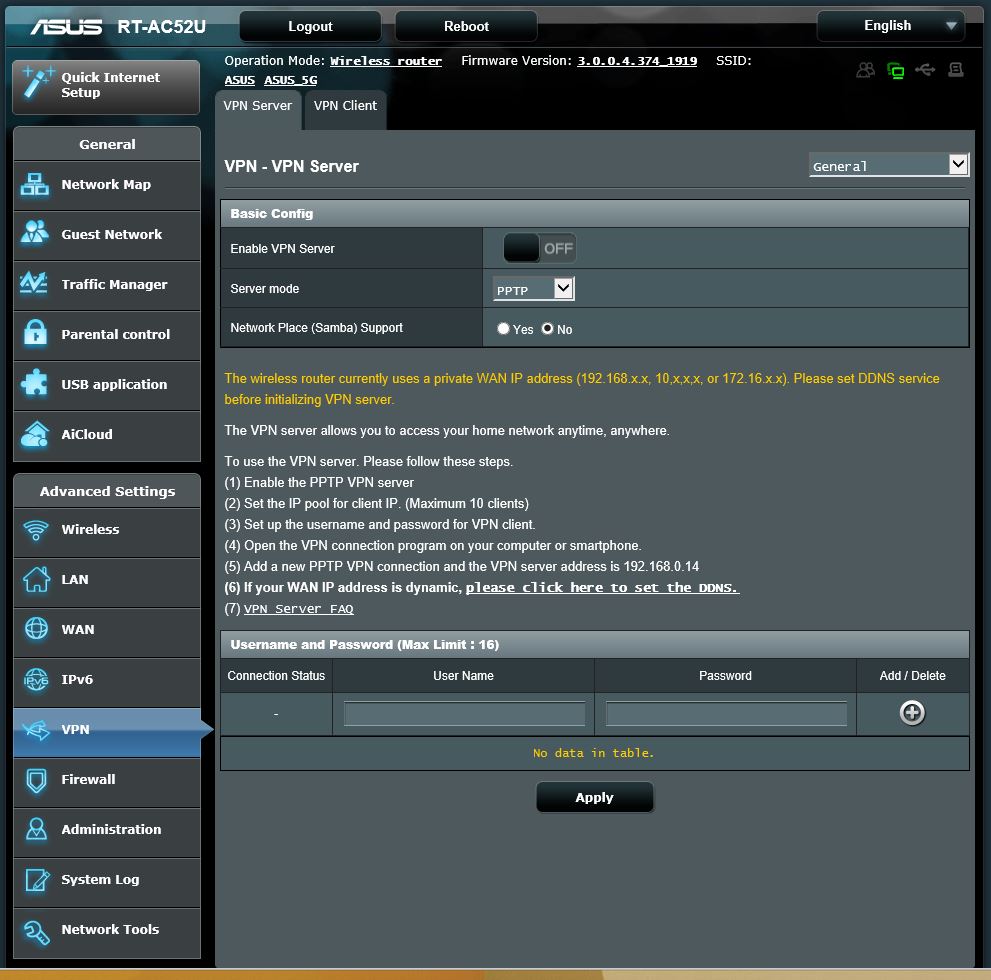Toggle the Enable VPN Server switch
This screenshot has height=980, width=991.
(x=539, y=248)
